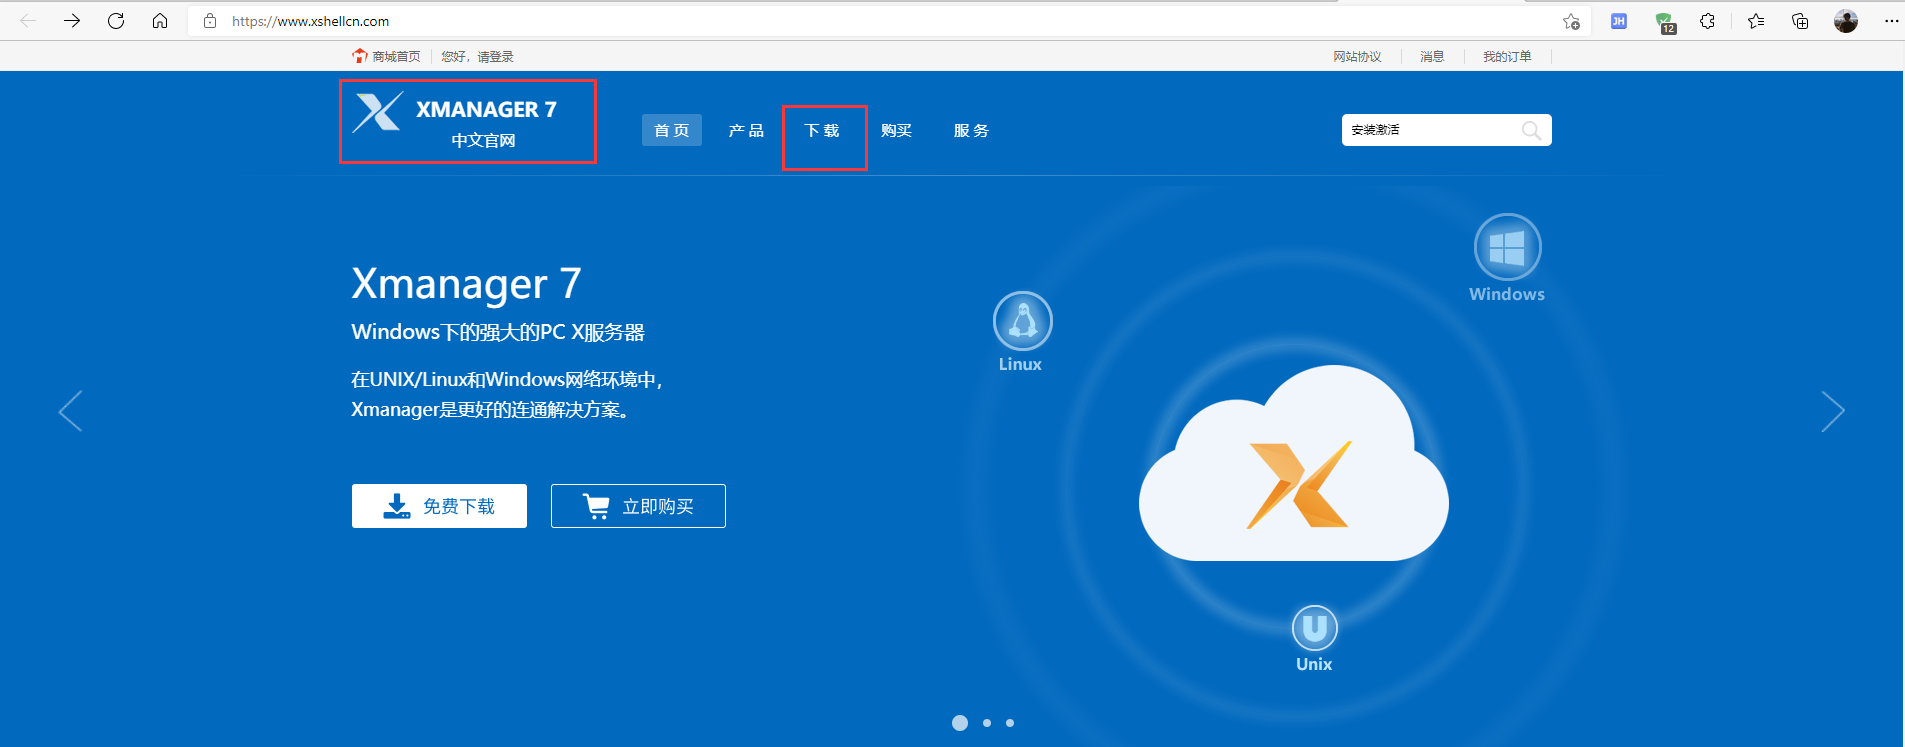The image size is (1905, 747).
Task: Click the browser forward arrow
Action: pos(72,21)
